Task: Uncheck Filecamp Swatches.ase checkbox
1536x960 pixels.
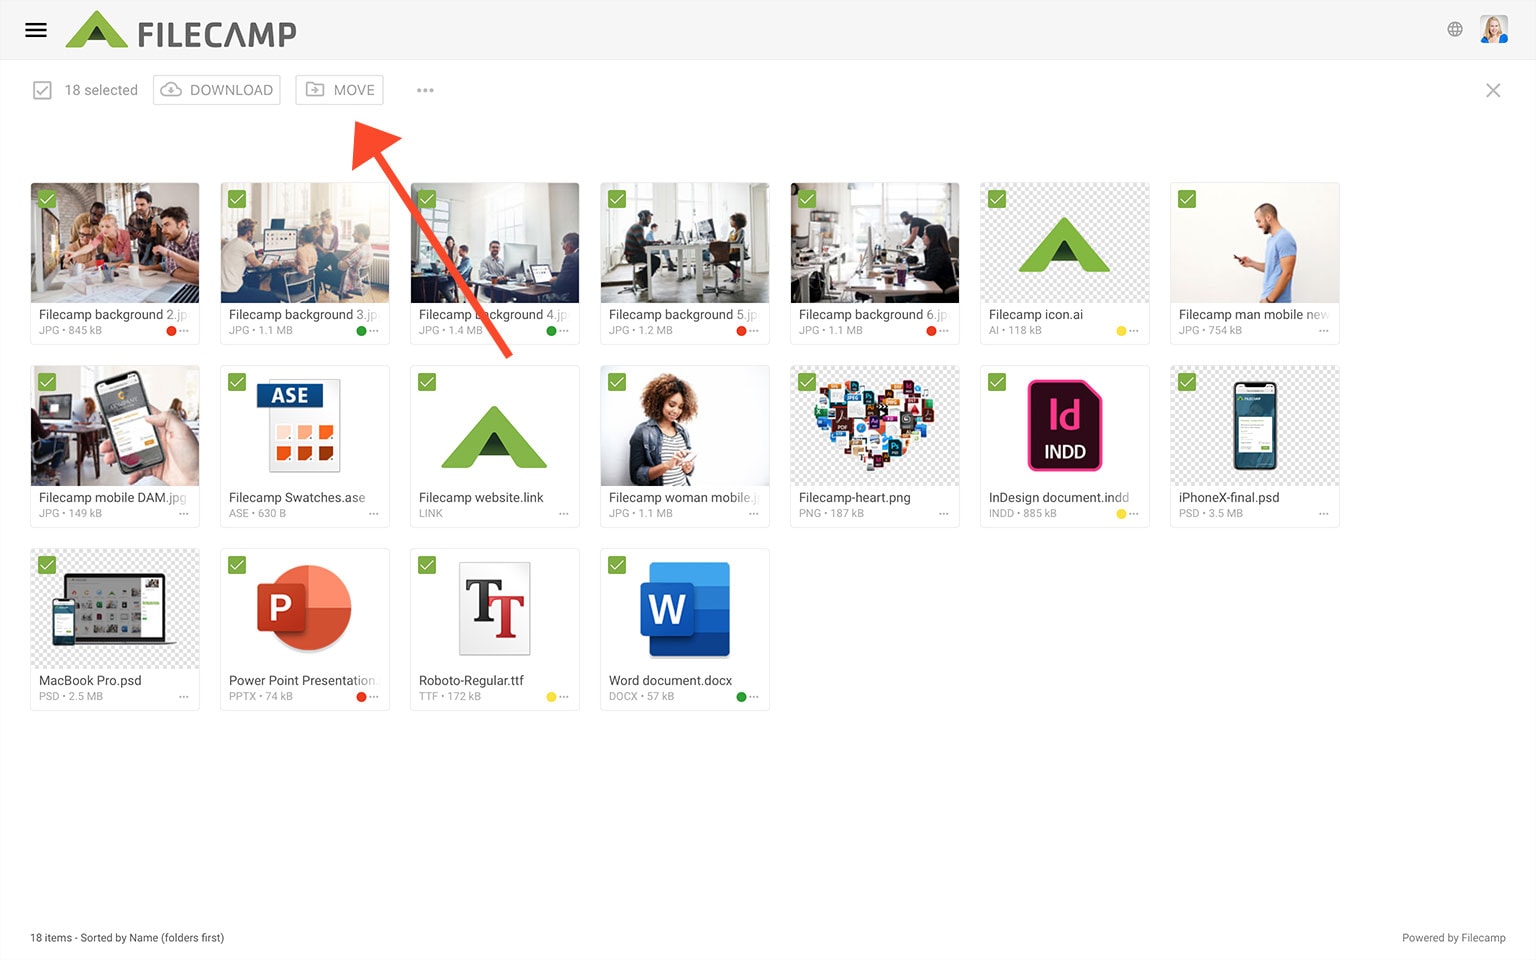Action: (x=237, y=382)
